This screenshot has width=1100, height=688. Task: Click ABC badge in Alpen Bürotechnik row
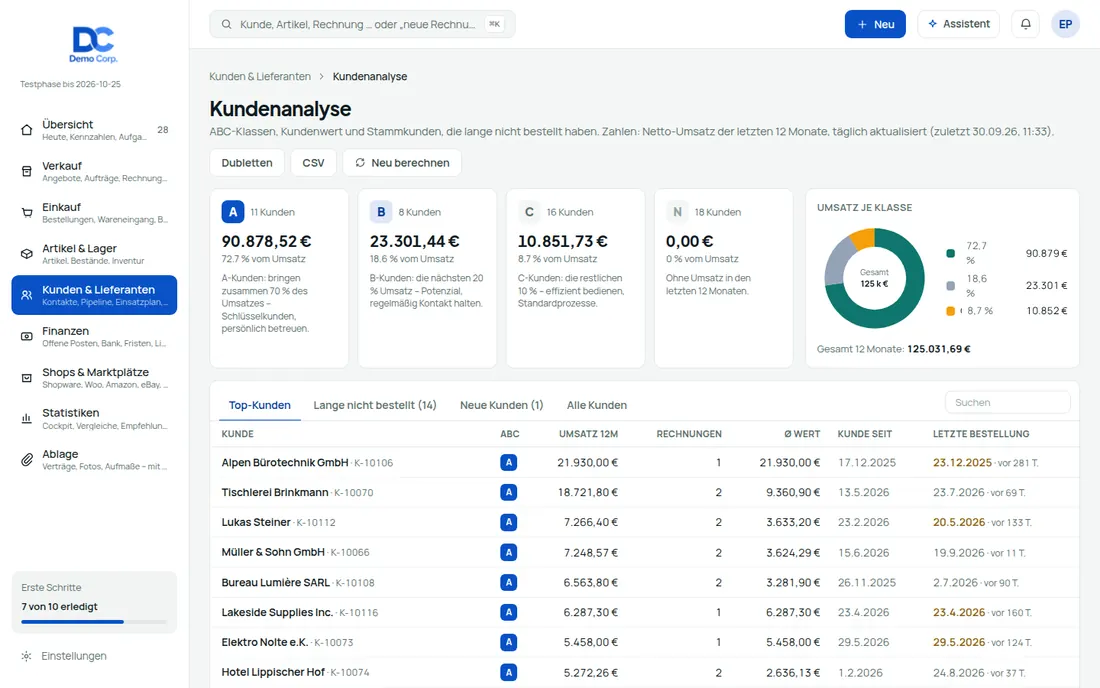tap(509, 462)
